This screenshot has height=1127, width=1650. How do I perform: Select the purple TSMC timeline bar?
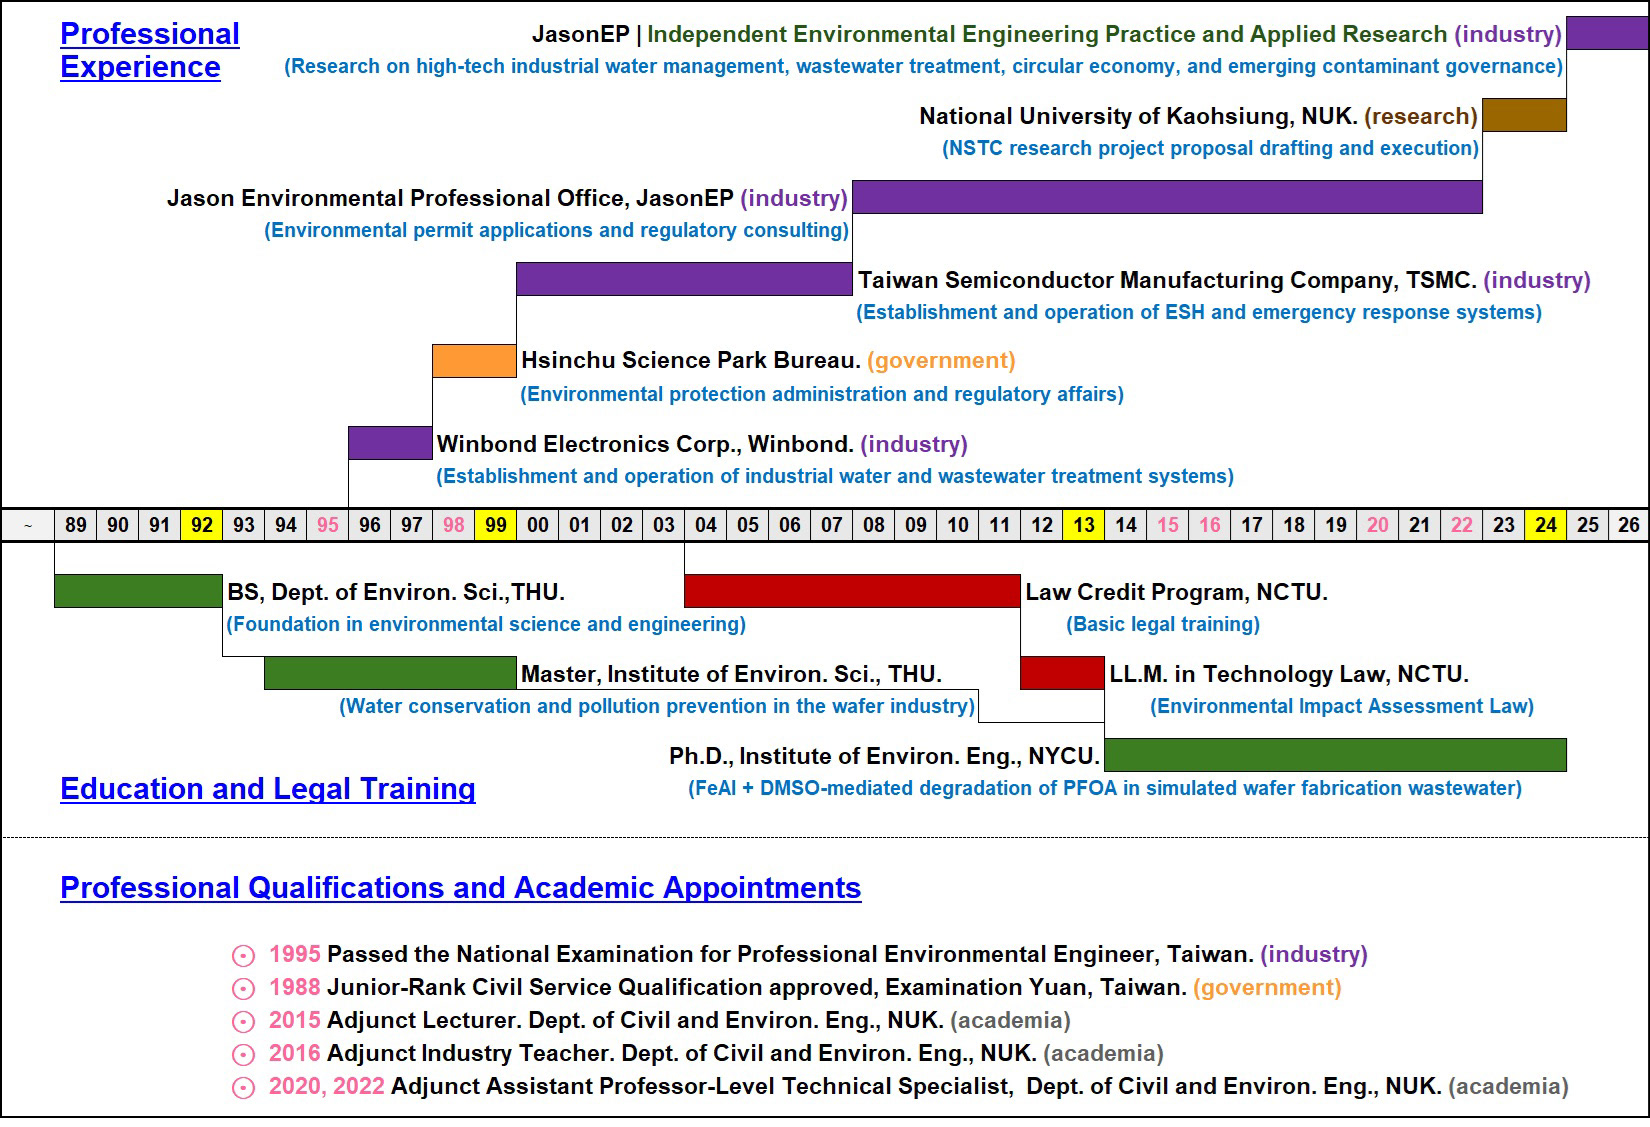pos(684,279)
